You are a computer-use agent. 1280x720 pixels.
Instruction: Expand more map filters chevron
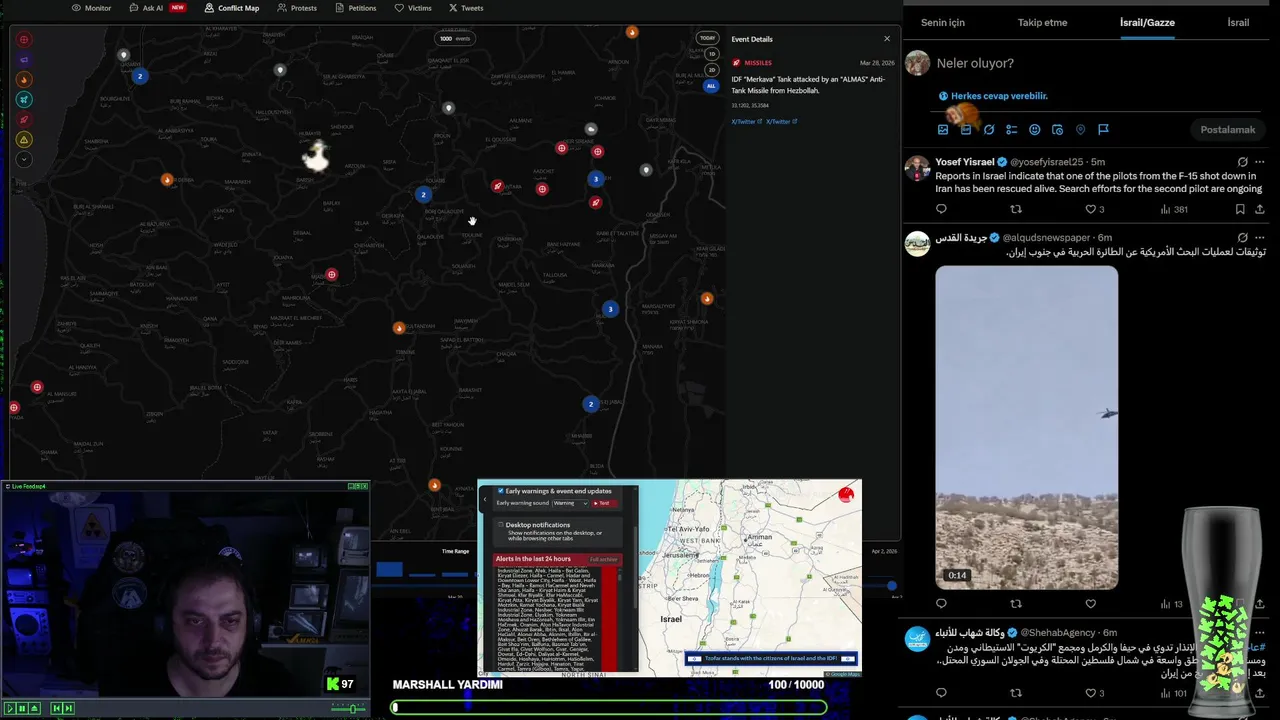[x=24, y=159]
